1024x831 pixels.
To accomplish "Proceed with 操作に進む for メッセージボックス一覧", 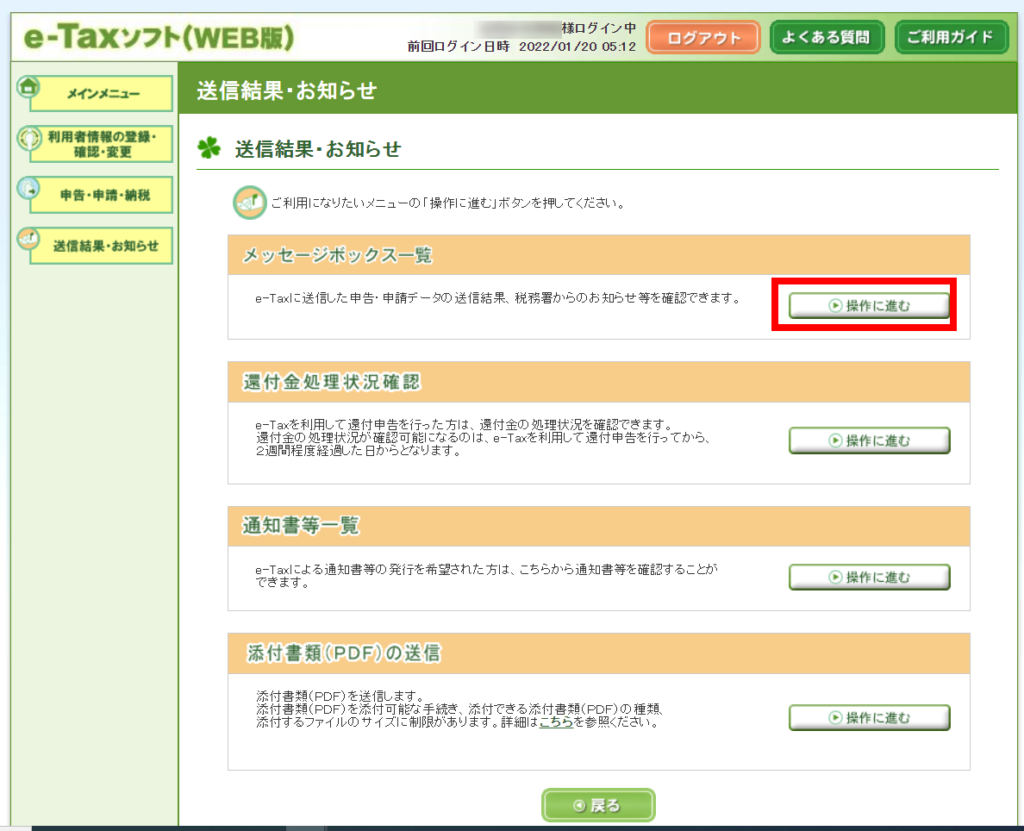I will click(869, 306).
